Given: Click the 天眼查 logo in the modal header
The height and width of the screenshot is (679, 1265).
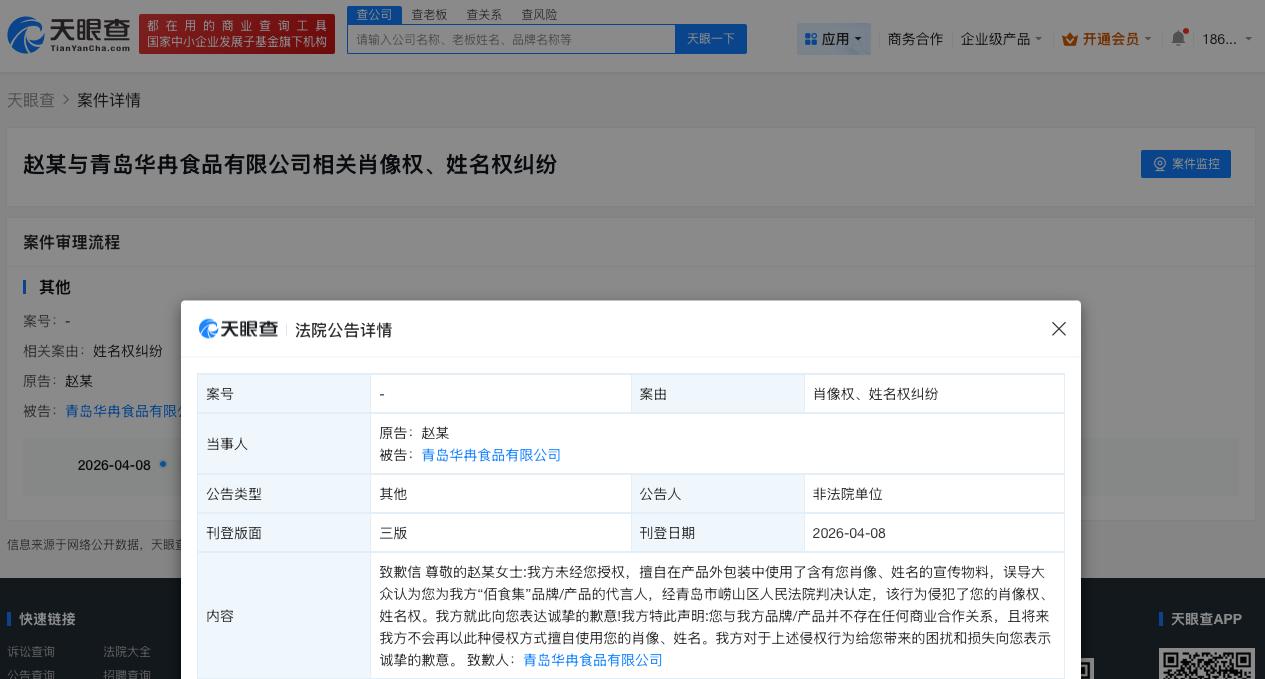Looking at the screenshot, I should click(x=238, y=329).
